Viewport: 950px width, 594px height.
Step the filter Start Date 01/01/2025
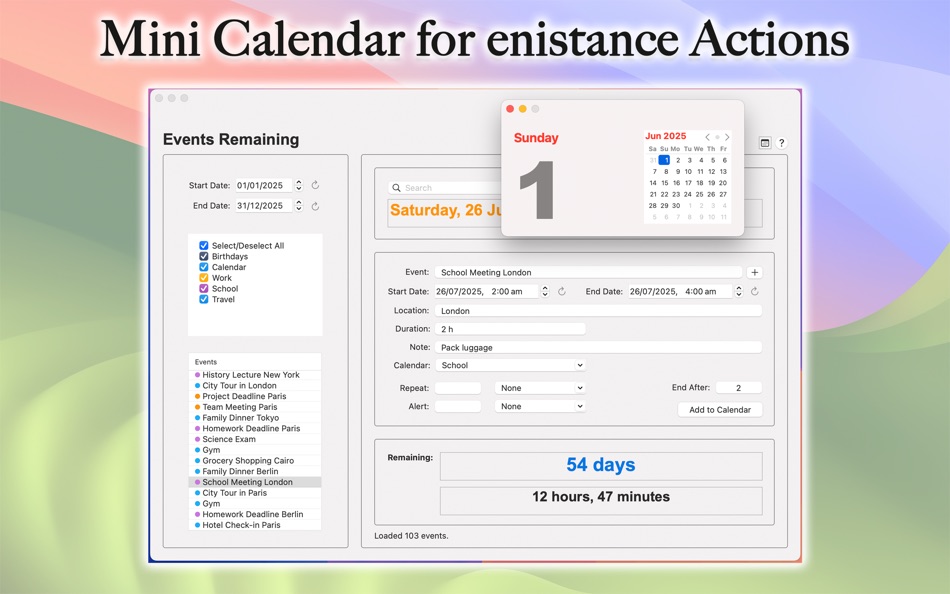299,185
